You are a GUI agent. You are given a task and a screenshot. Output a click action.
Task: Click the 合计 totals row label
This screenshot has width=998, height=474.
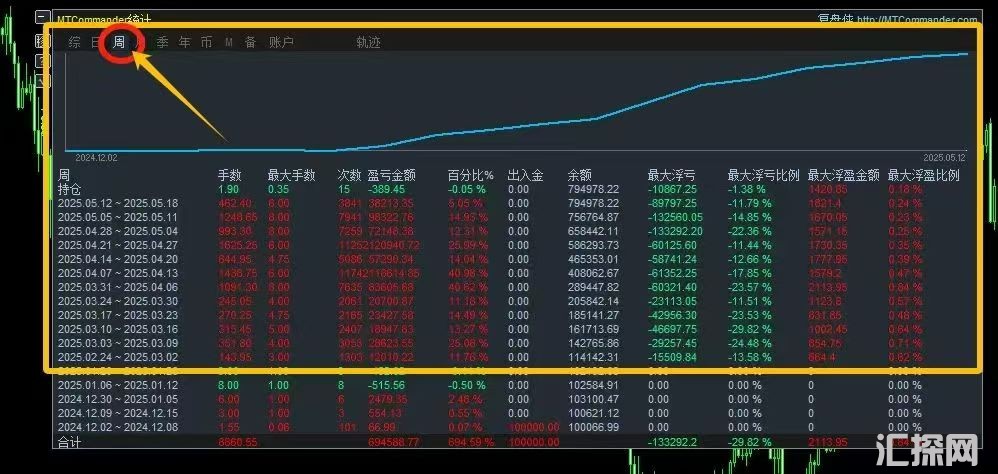70,442
